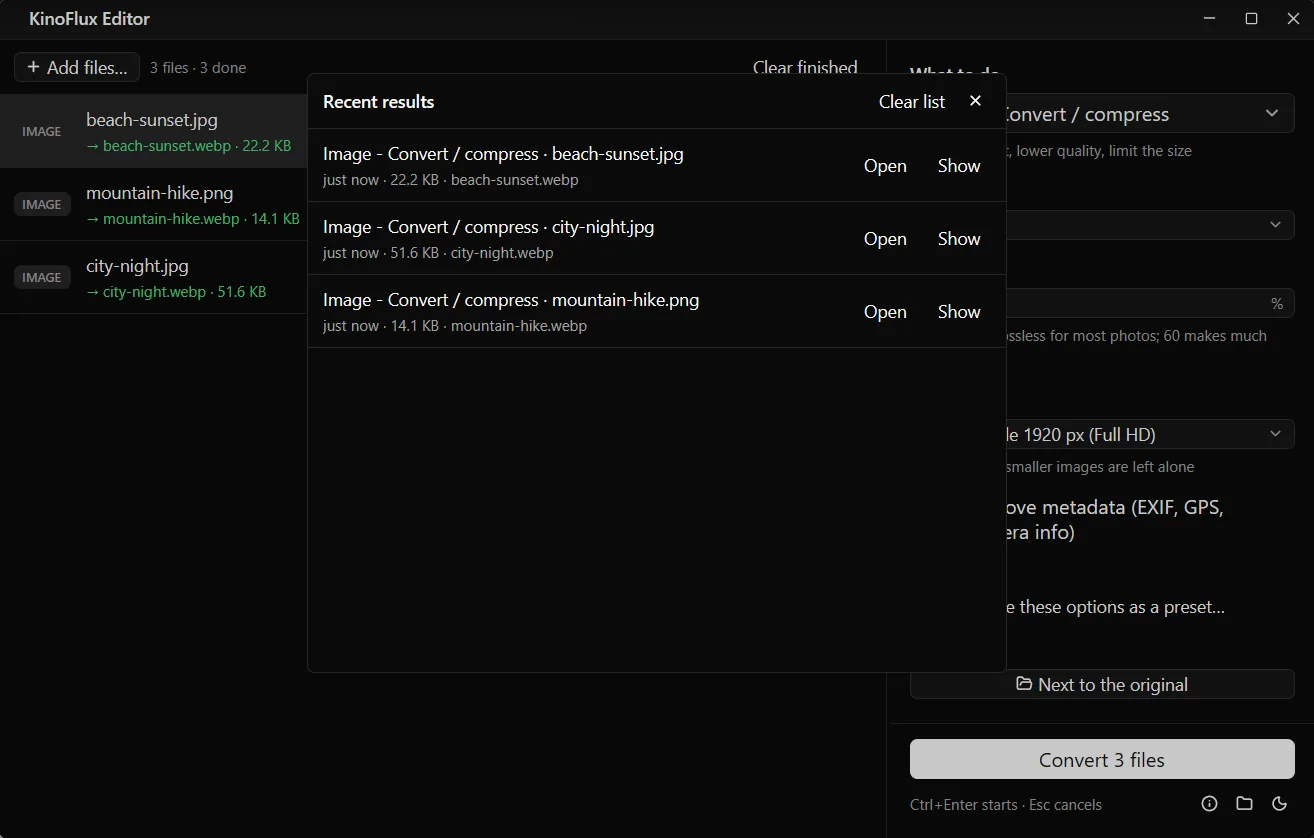Select beach-sunset.jpg in the file list
The height and width of the screenshot is (838, 1314).
point(154,131)
